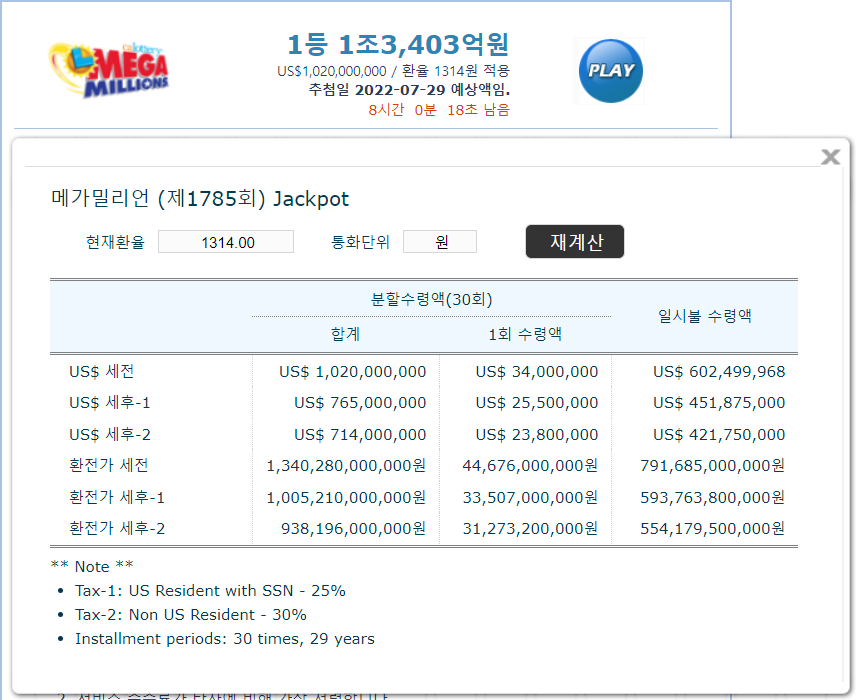Click the 31,273,200,000원 cell

tap(530, 528)
